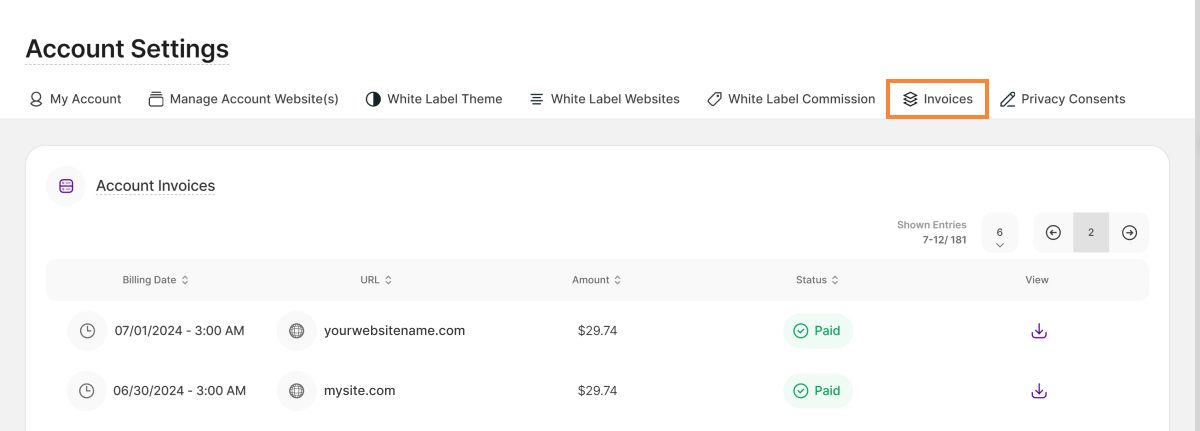Download the mysite.com invoice
This screenshot has height=431, width=1200.
pos(1039,391)
